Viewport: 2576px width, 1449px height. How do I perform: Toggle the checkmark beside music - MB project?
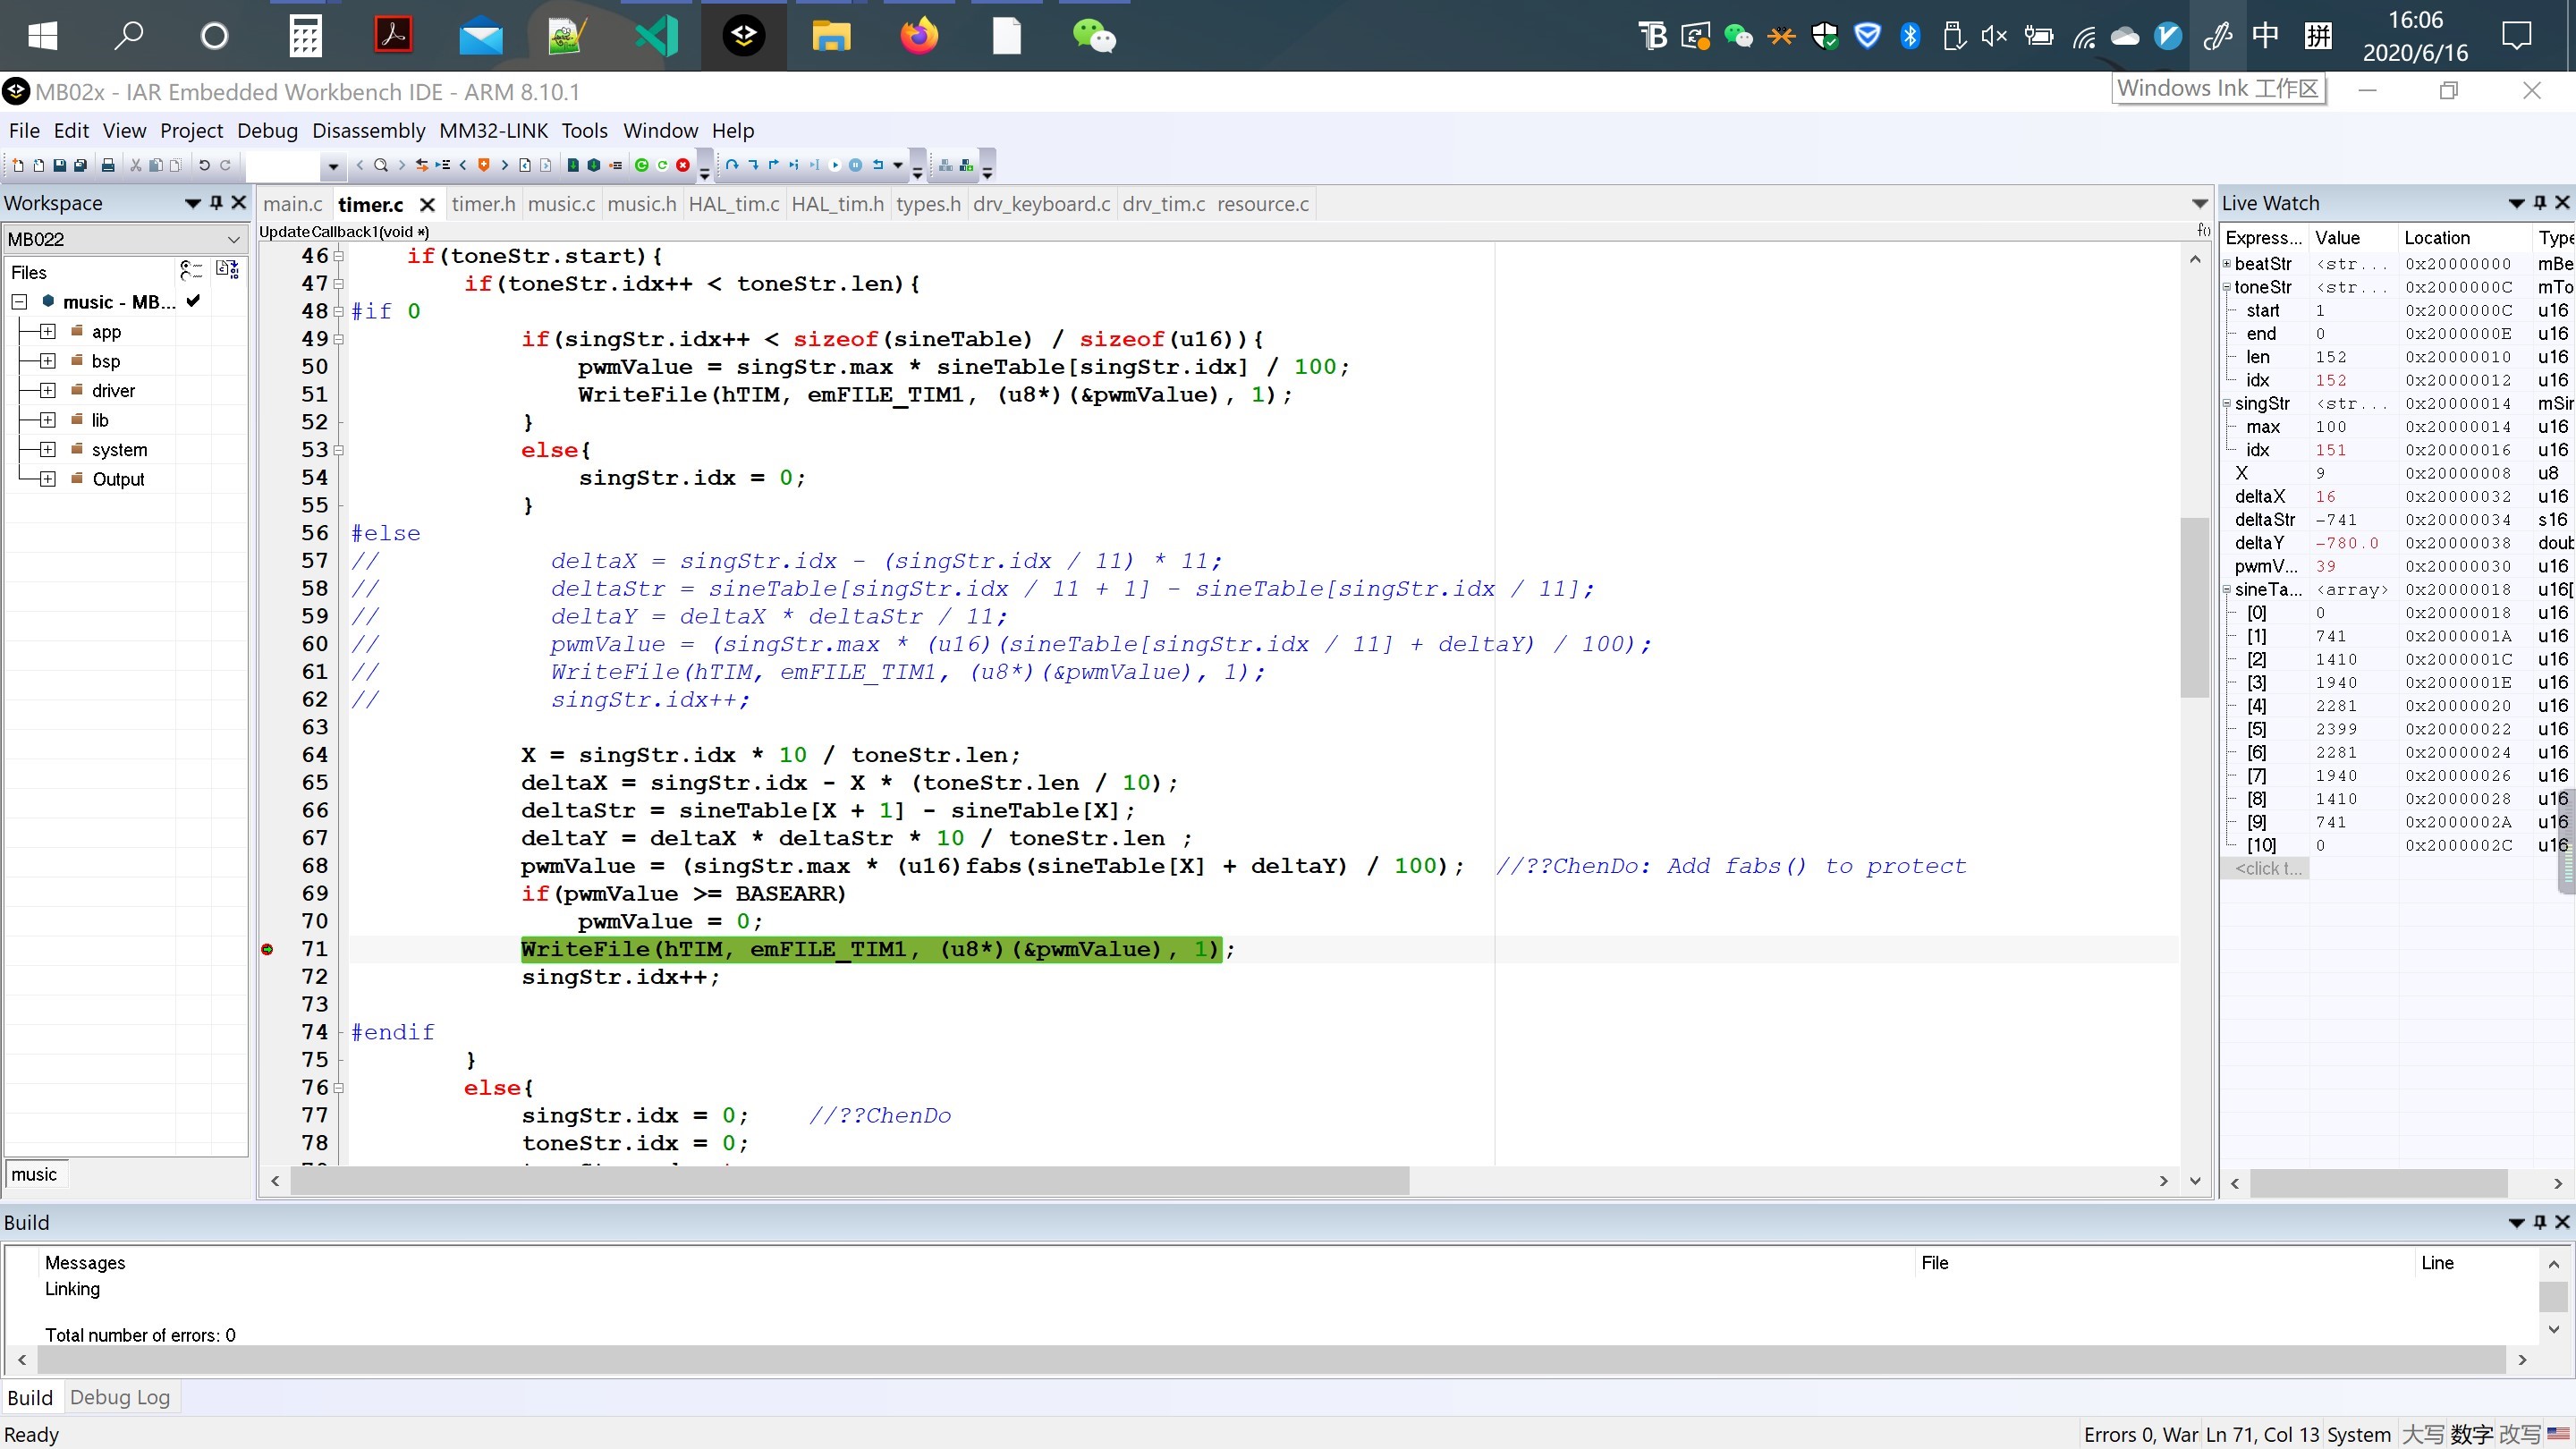(x=193, y=301)
